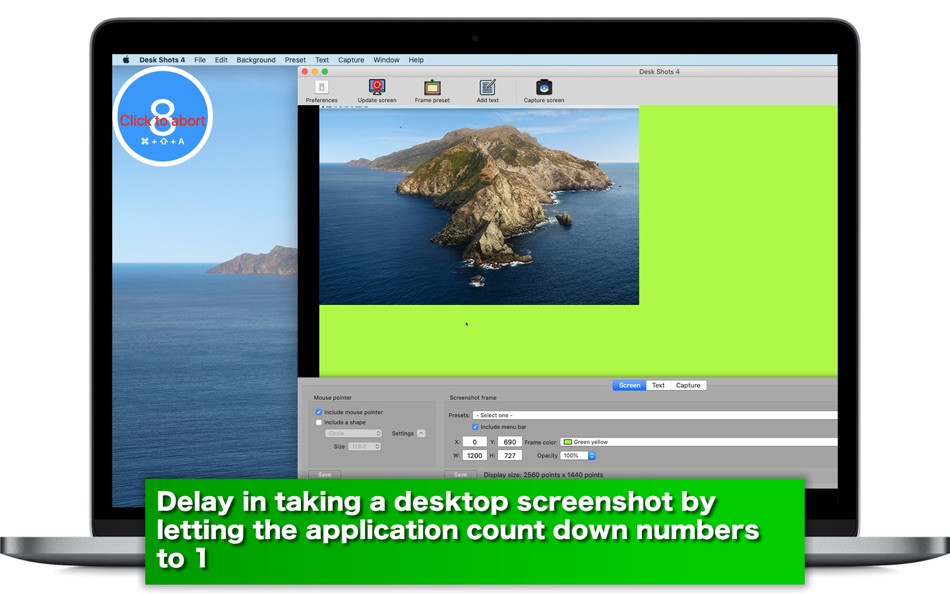
Task: Switch to the Text tab
Action: click(658, 385)
